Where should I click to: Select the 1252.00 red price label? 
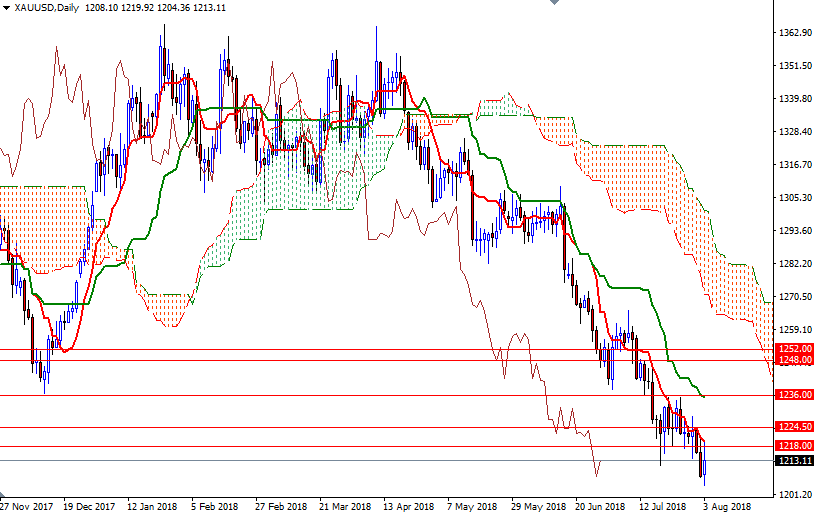pyautogui.click(x=794, y=348)
